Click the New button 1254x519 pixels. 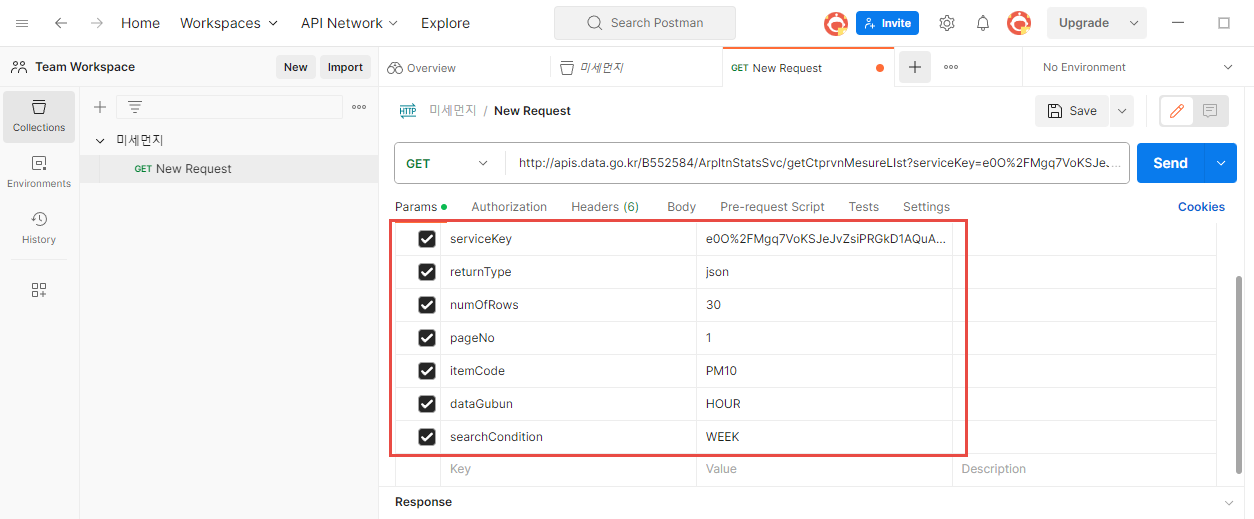[x=296, y=67]
